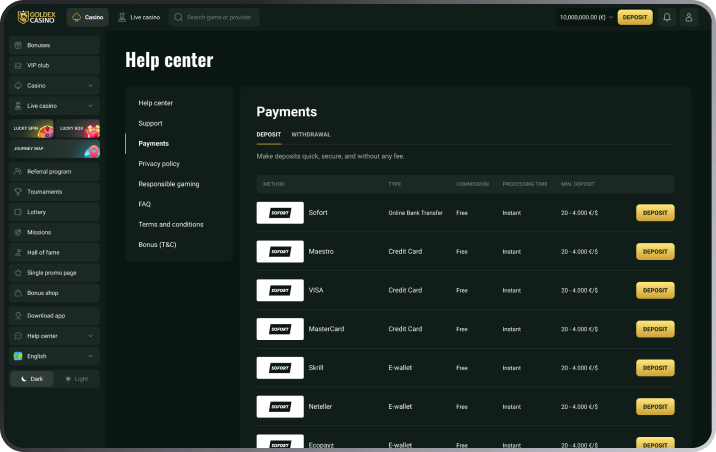Screen dimensions: 716x452
Task: Click Deposit button for Skrill
Action: click(x=655, y=368)
